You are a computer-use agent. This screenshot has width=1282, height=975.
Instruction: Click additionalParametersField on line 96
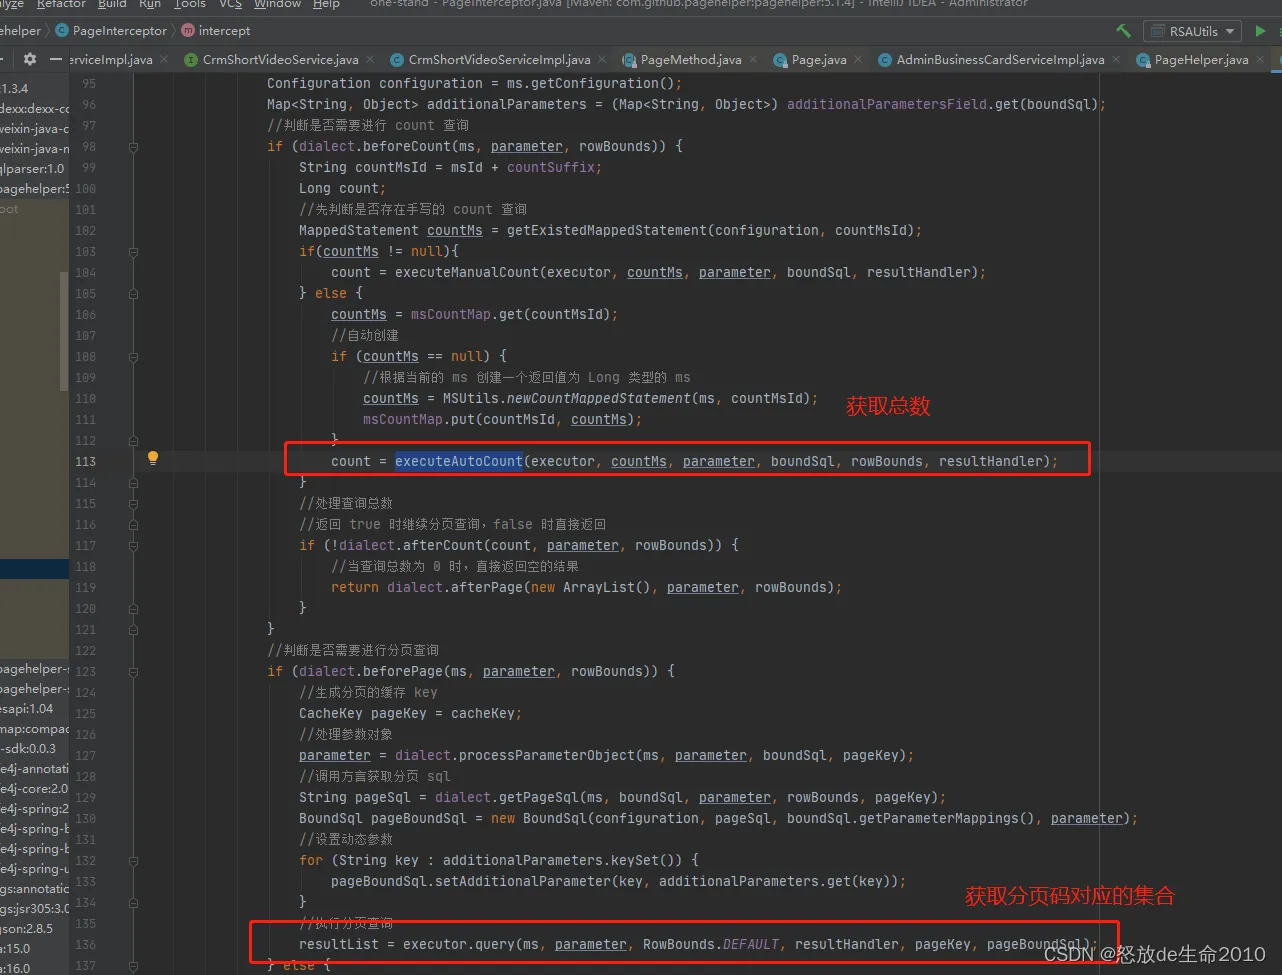pos(887,104)
